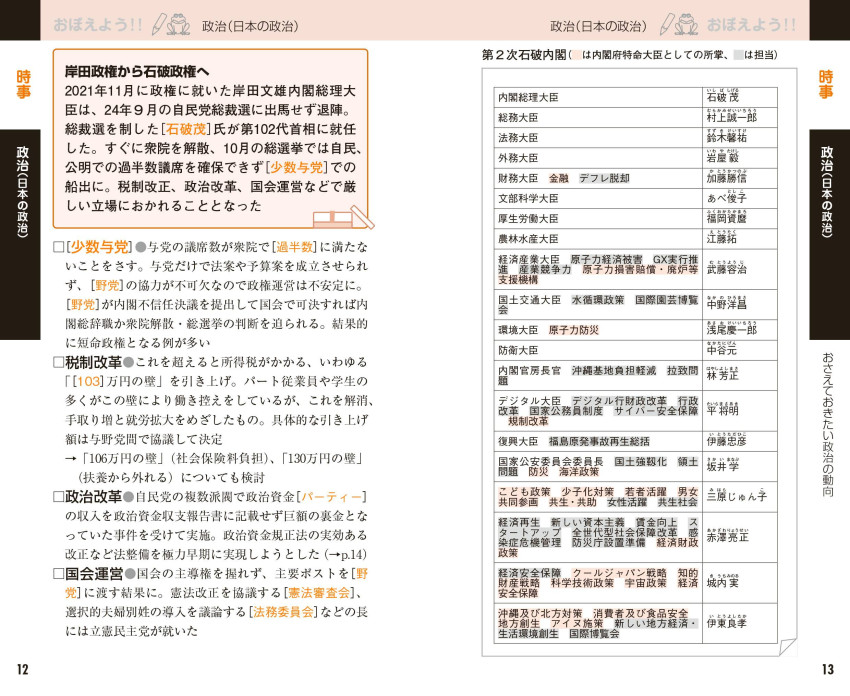Image resolution: width=850 pixels, height=696 pixels.
Task: Click the highlighted [少数与党] inside the orange box
Action: (x=295, y=167)
